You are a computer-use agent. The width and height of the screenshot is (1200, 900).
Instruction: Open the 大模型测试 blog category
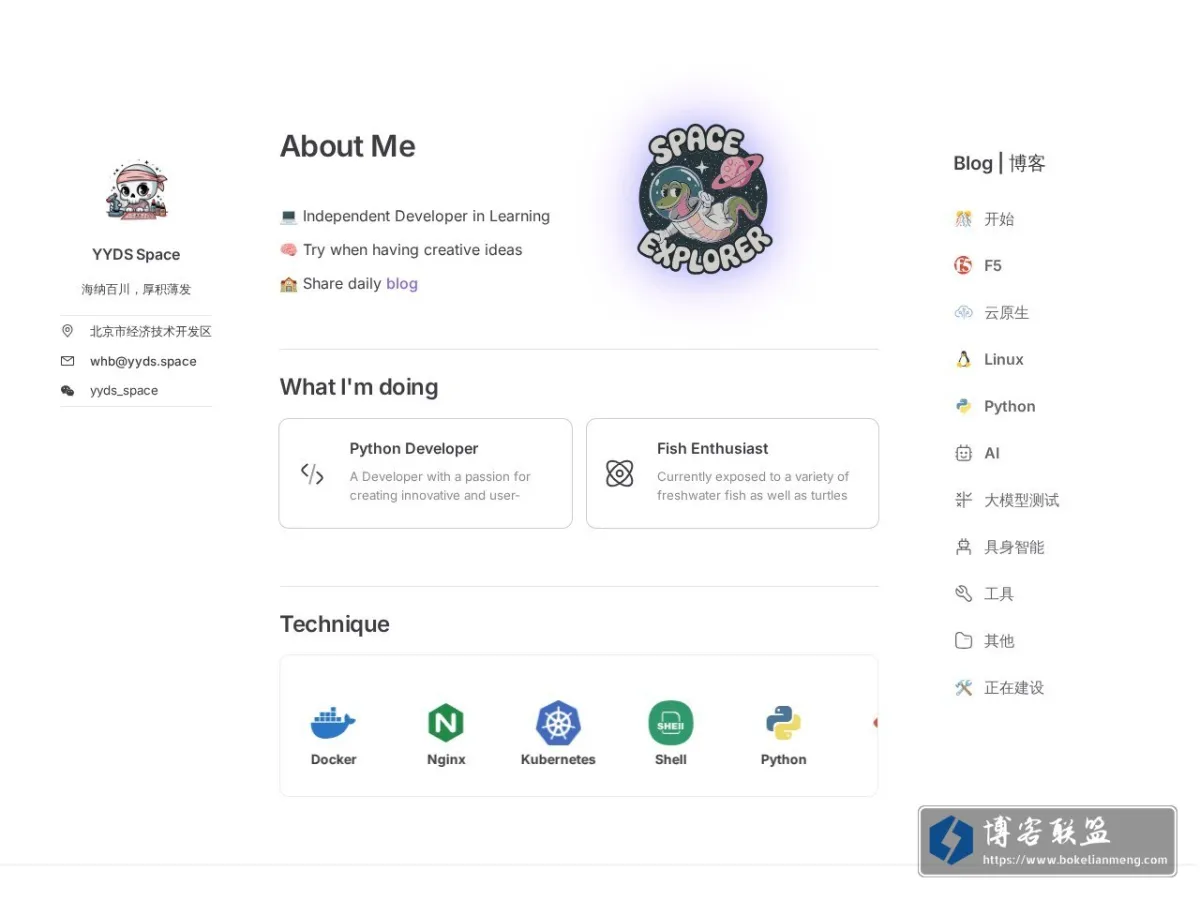point(1022,500)
